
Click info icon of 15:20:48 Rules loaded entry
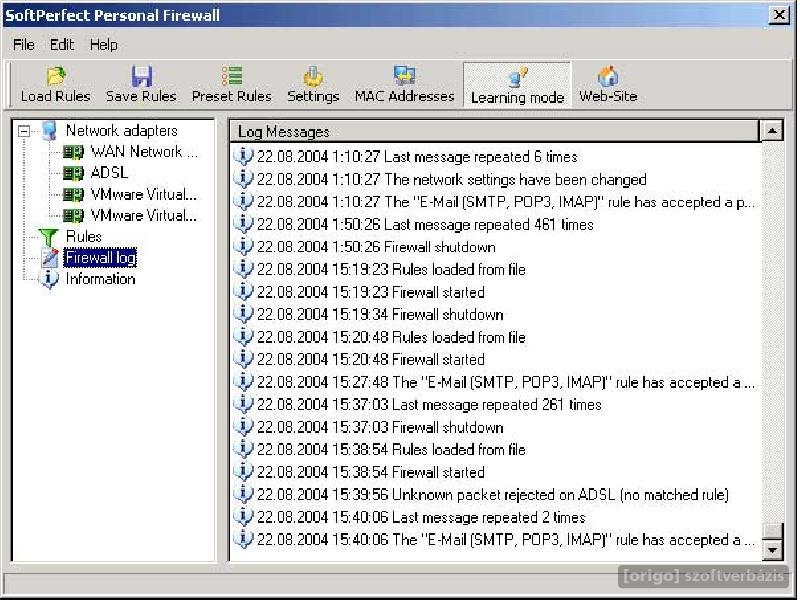pos(243,336)
